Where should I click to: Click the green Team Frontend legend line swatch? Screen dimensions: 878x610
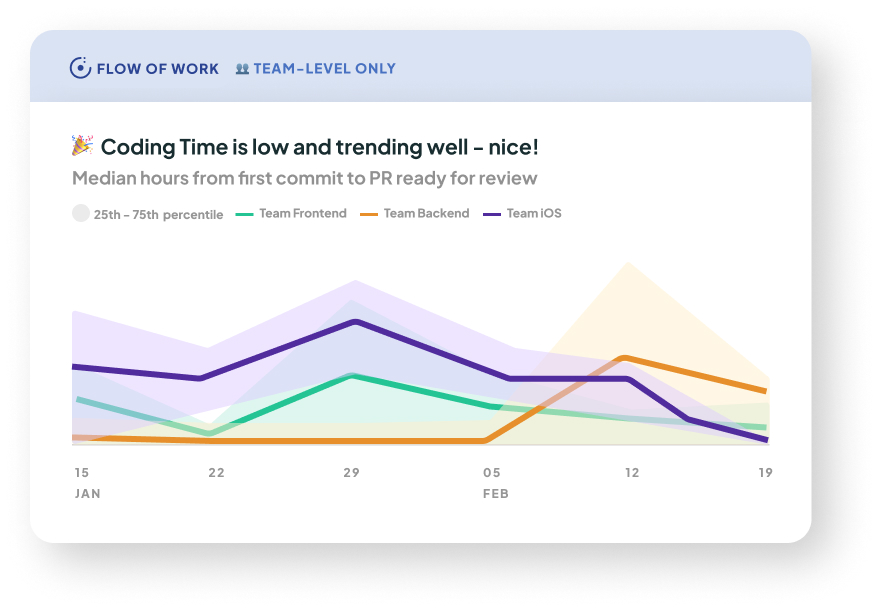(x=244, y=214)
